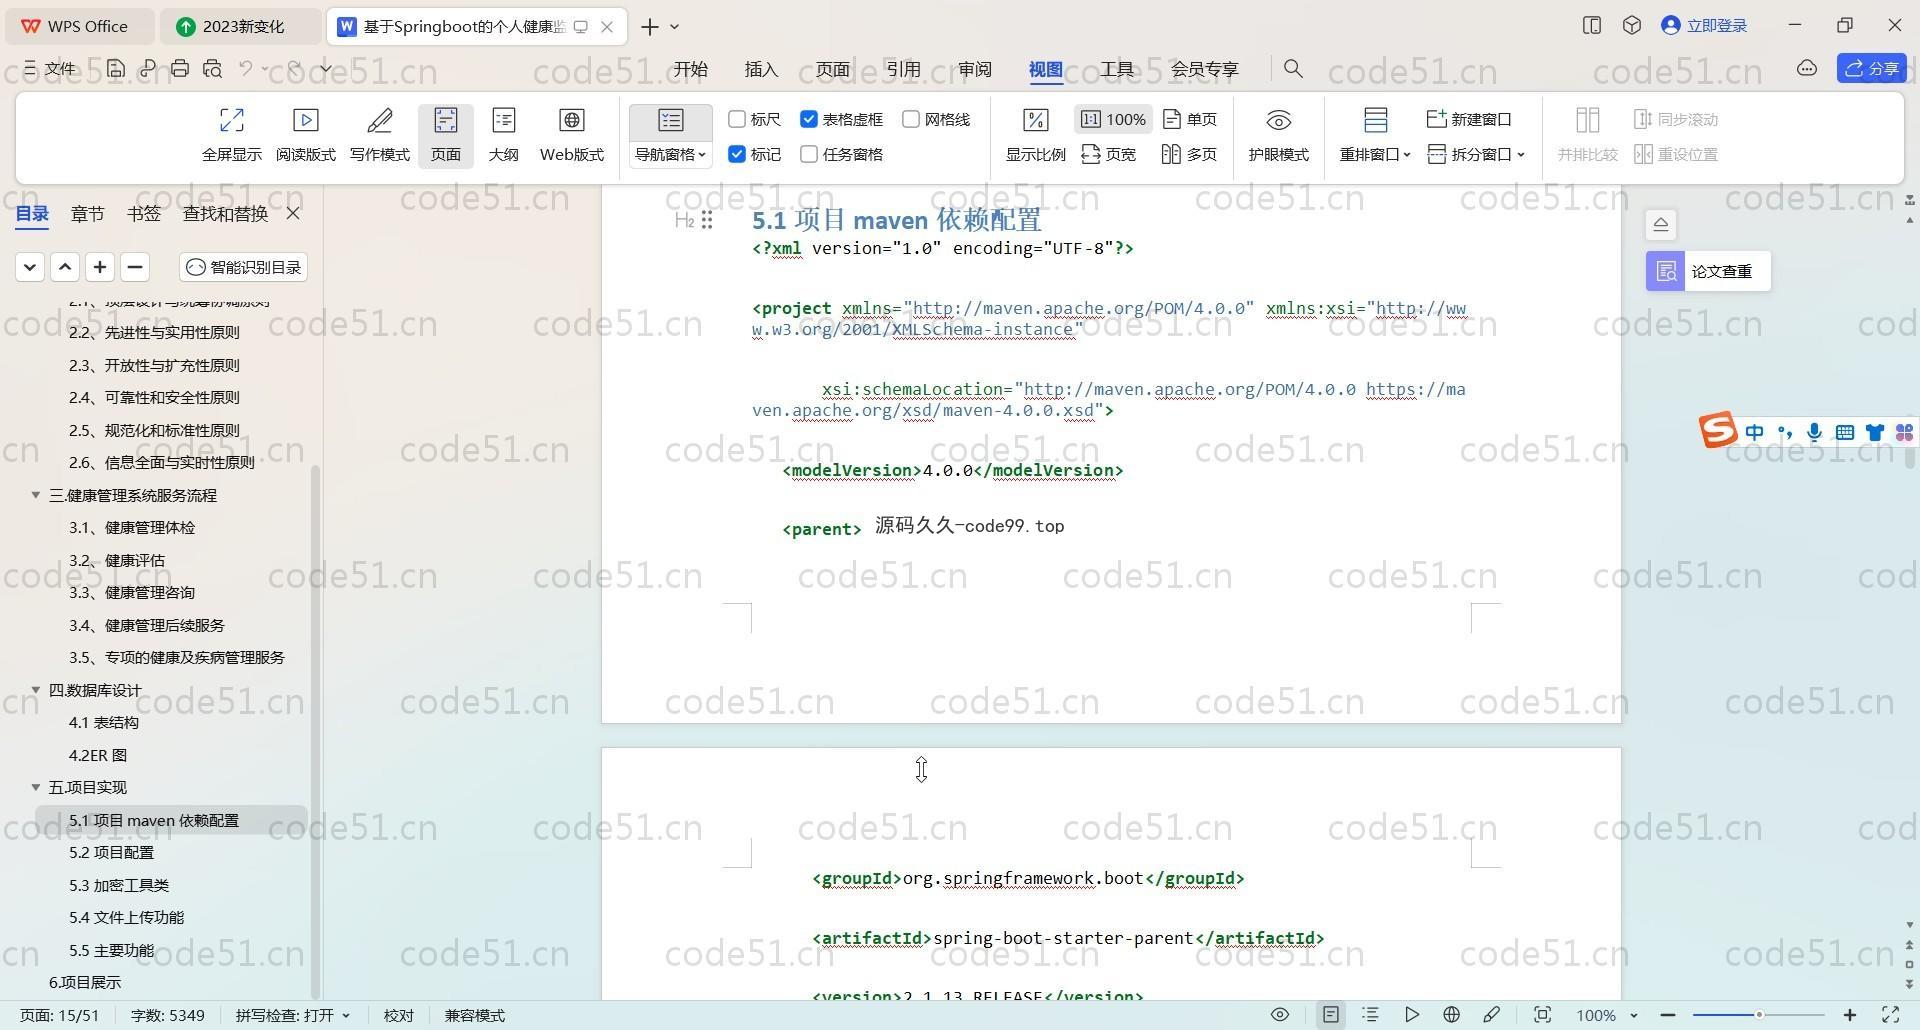Go to 5.2 项目配置 in outline
Viewport: 1920px width, 1030px height.
click(x=111, y=852)
